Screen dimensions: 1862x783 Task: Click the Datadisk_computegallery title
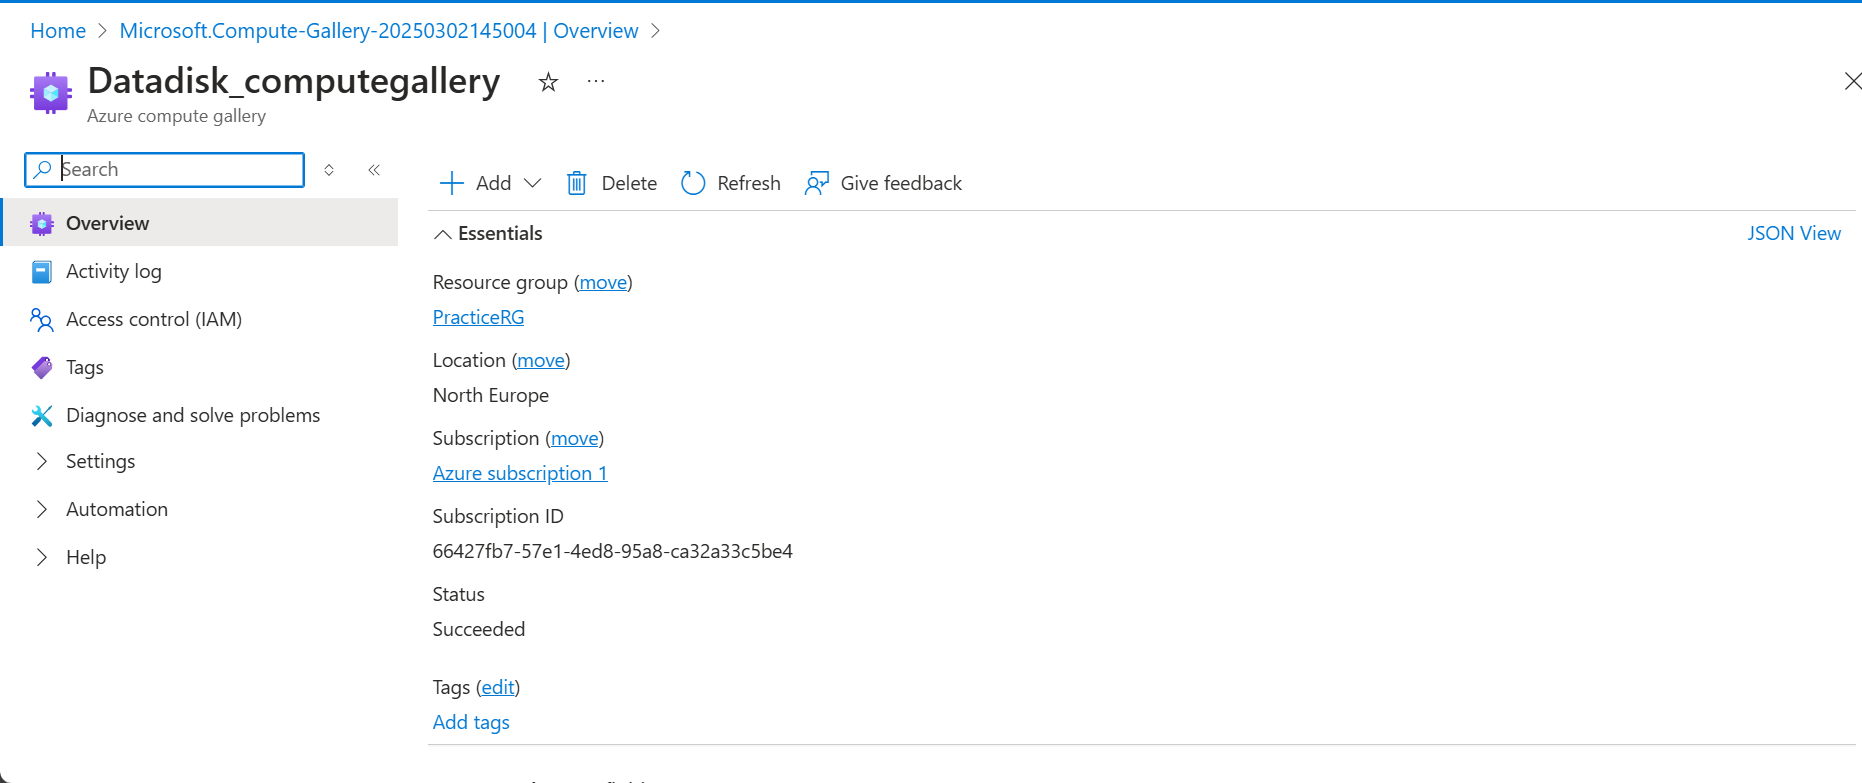(x=294, y=81)
